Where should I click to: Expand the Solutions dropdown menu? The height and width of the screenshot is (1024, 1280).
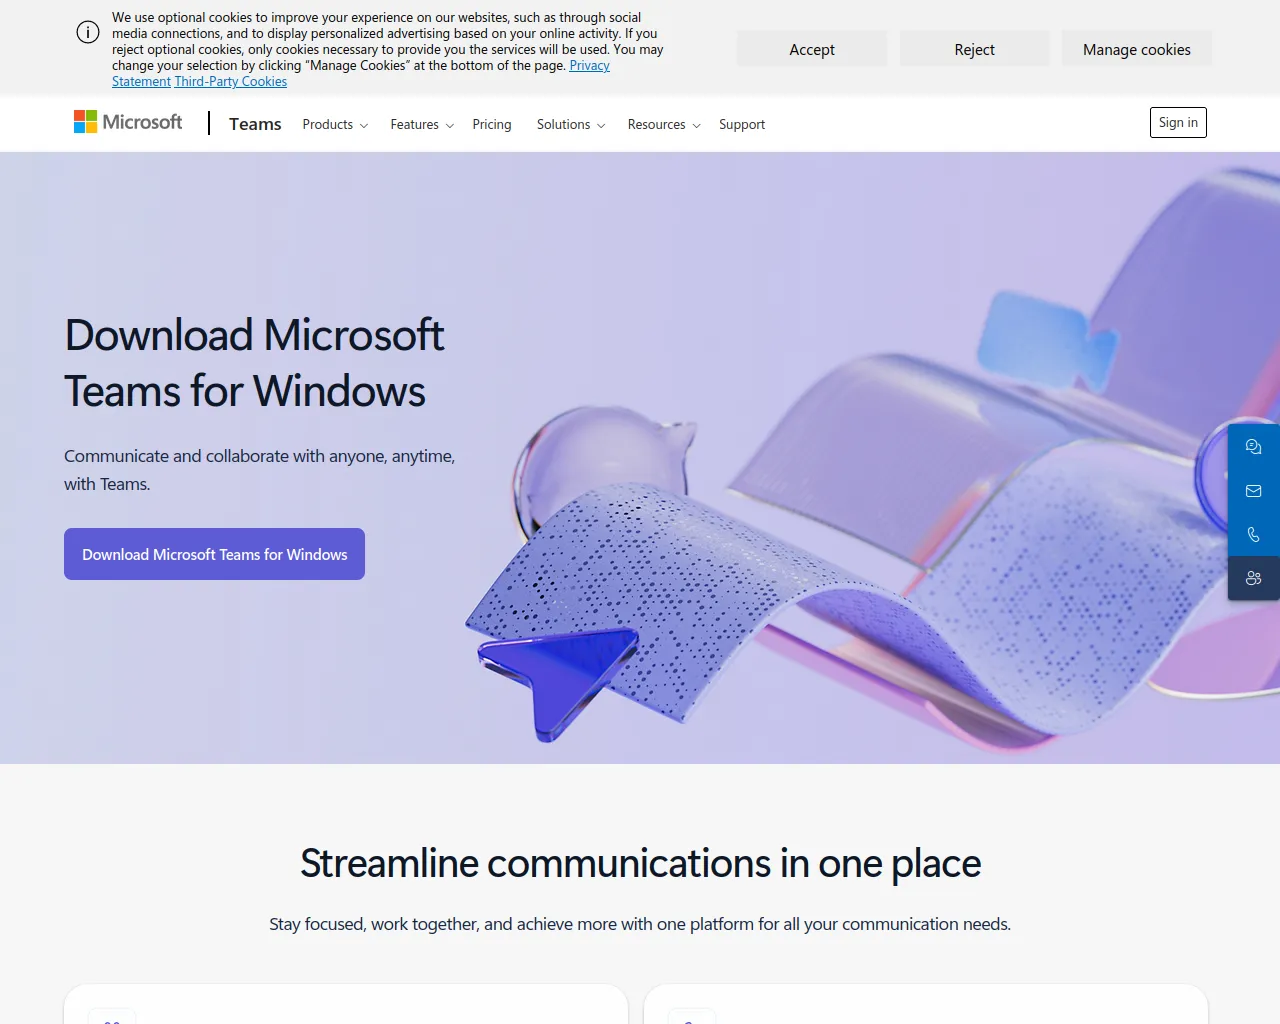[x=571, y=124]
